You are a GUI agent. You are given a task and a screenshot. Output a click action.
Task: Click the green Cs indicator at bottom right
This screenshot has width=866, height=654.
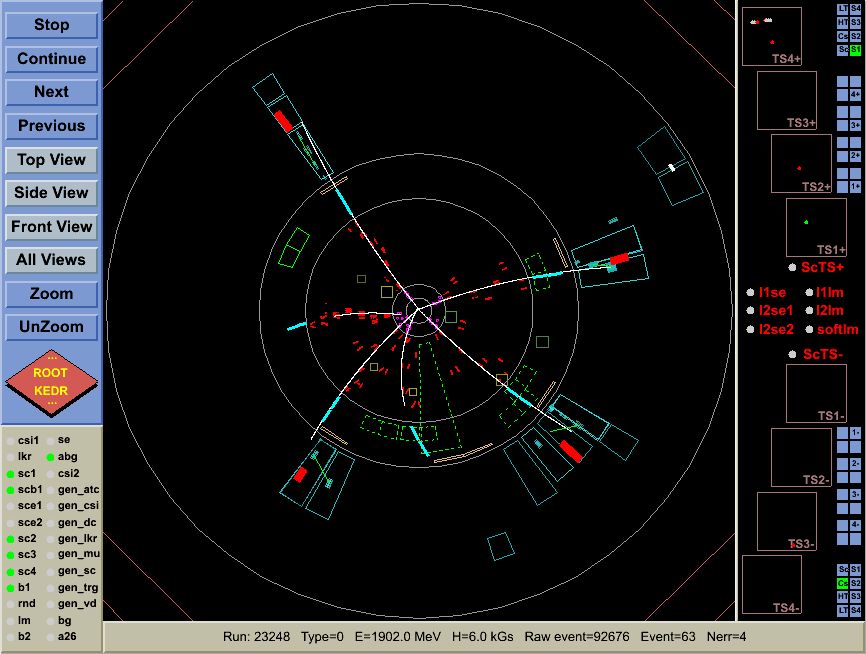click(x=843, y=583)
